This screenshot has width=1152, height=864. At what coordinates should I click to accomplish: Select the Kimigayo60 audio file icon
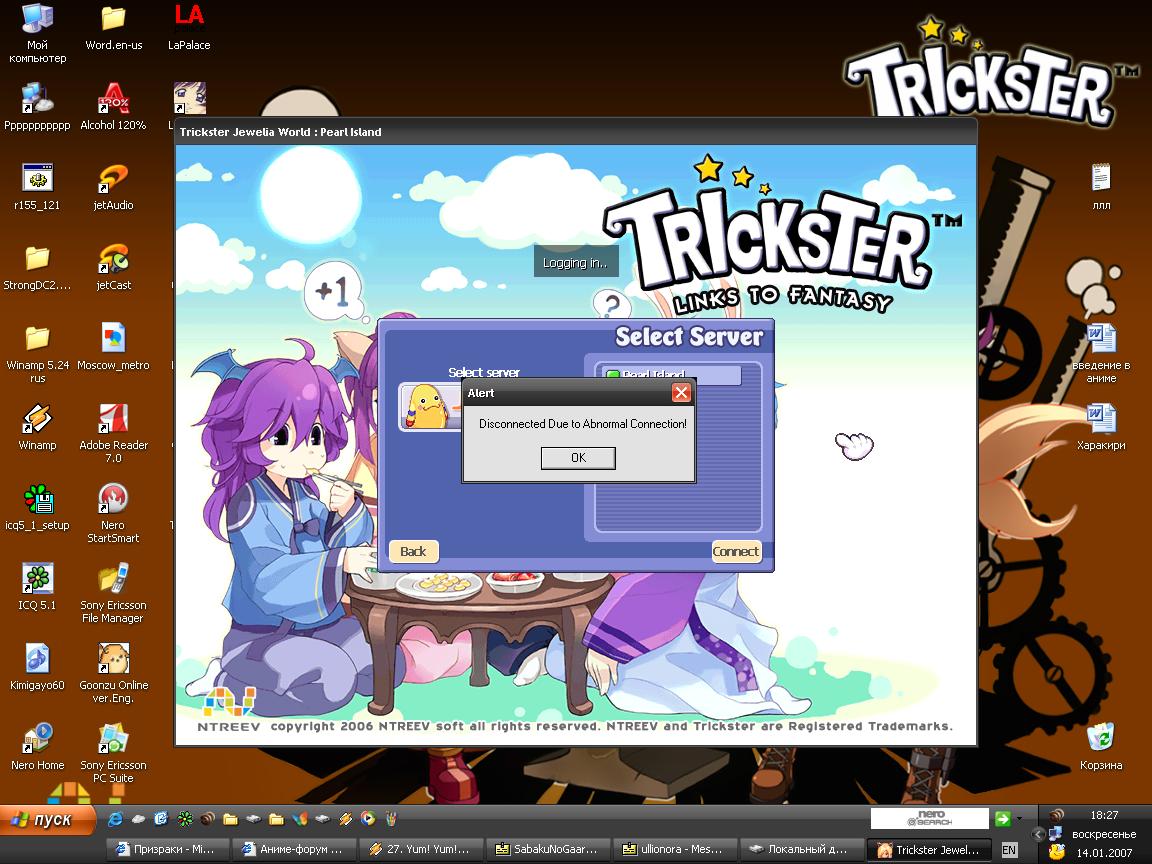pos(37,668)
